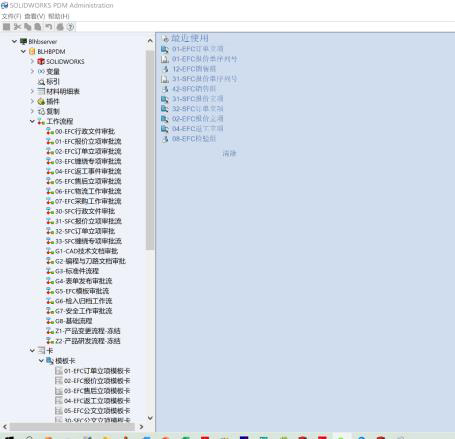Image resolution: width=455 pixels, height=439 pixels.
Task: Open recent item 32-SFC订单立项
Action: coord(198,109)
